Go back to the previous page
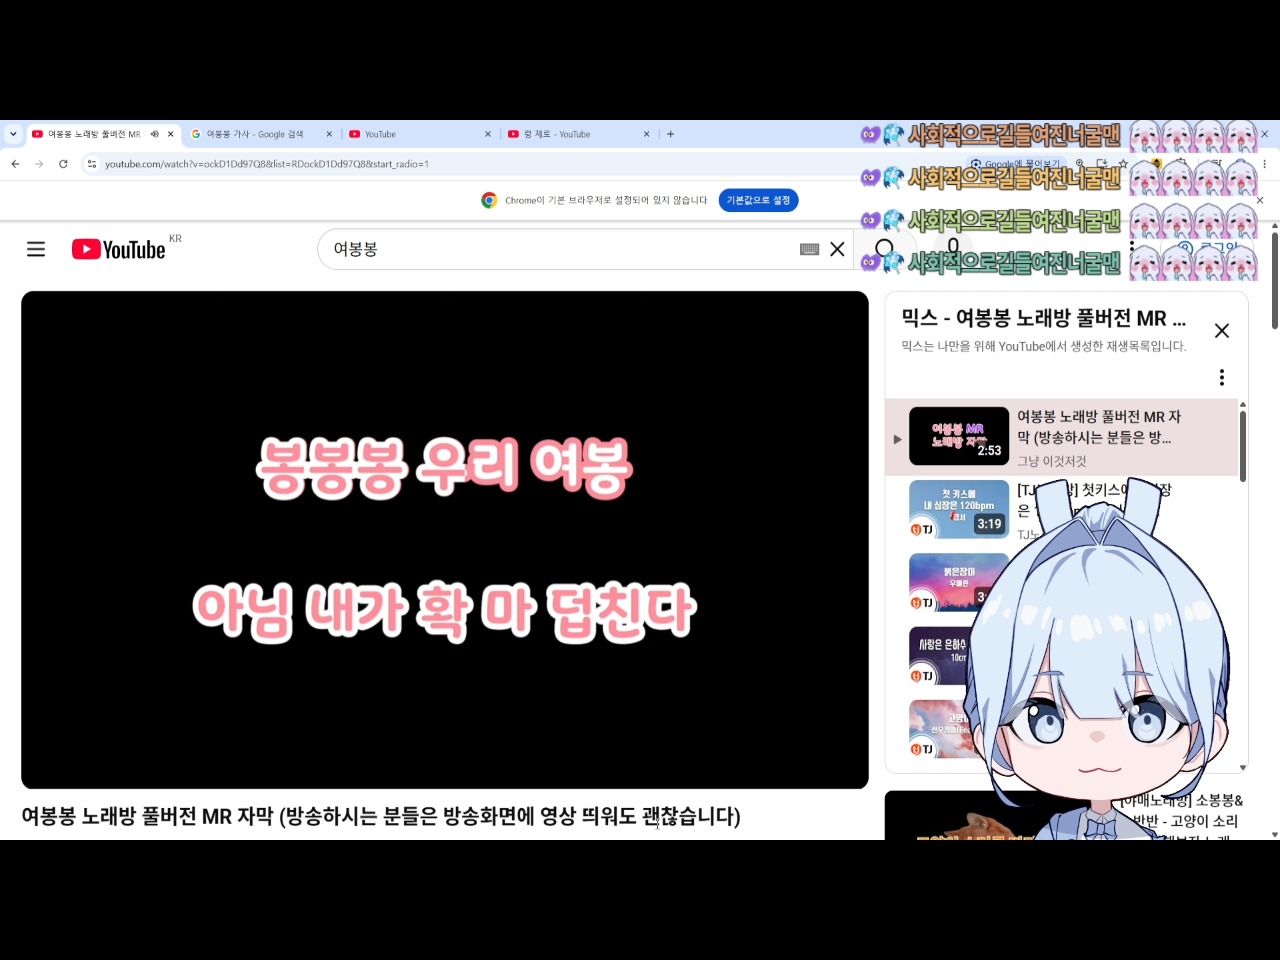Image resolution: width=1280 pixels, height=960 pixels. [15, 164]
